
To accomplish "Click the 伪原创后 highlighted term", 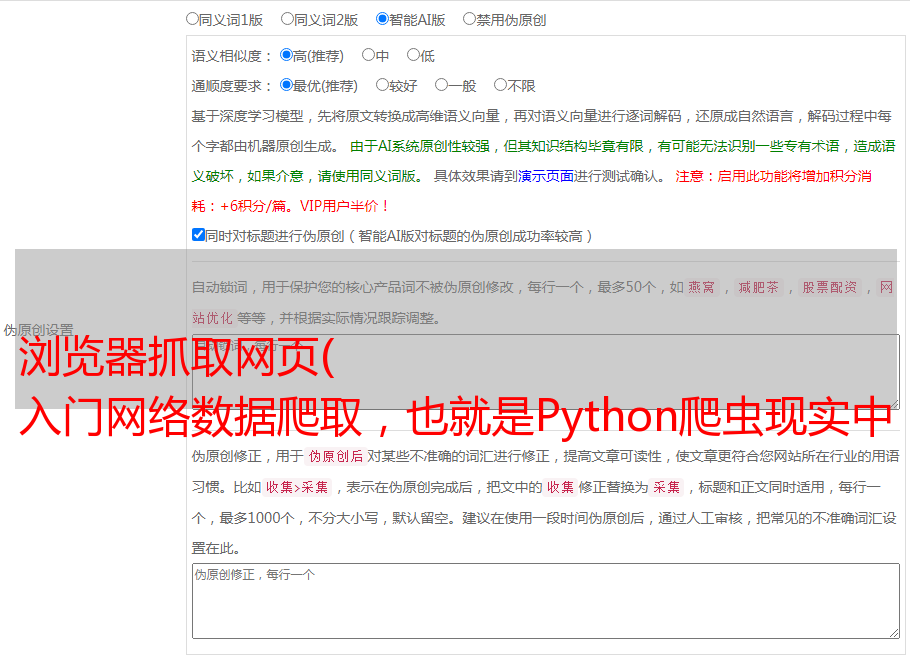I will [336, 456].
